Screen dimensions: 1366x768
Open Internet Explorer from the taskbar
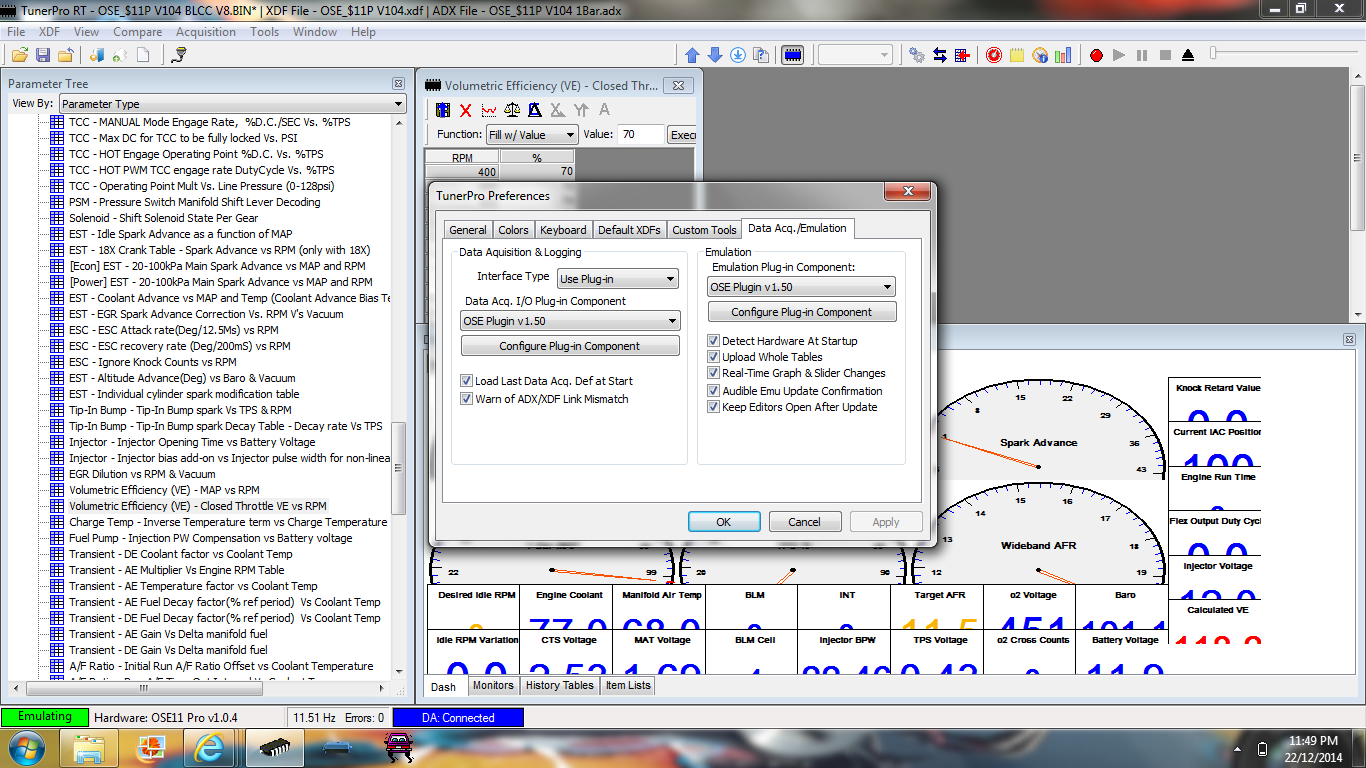[x=209, y=747]
